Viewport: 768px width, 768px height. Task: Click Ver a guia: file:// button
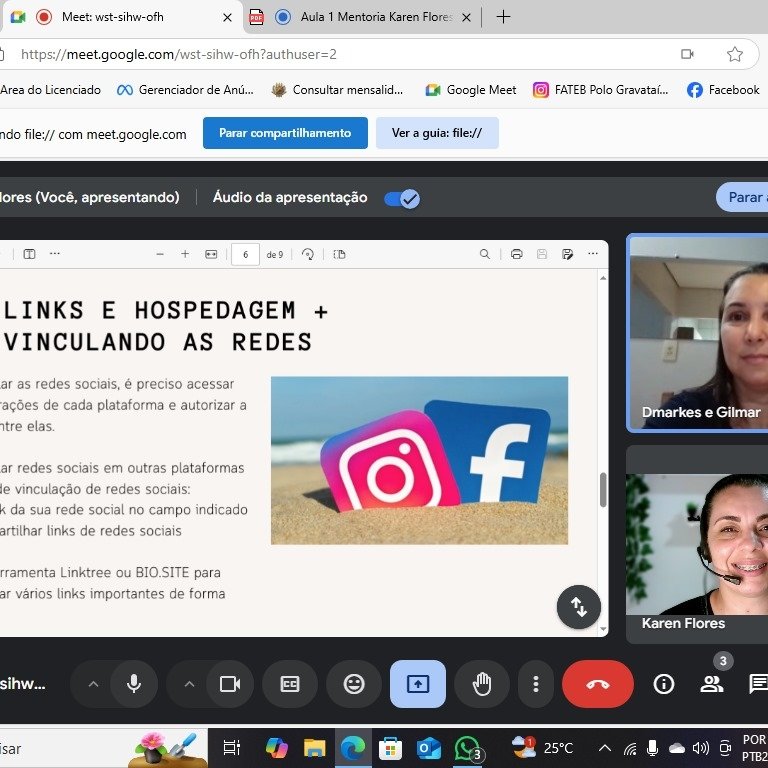click(437, 133)
